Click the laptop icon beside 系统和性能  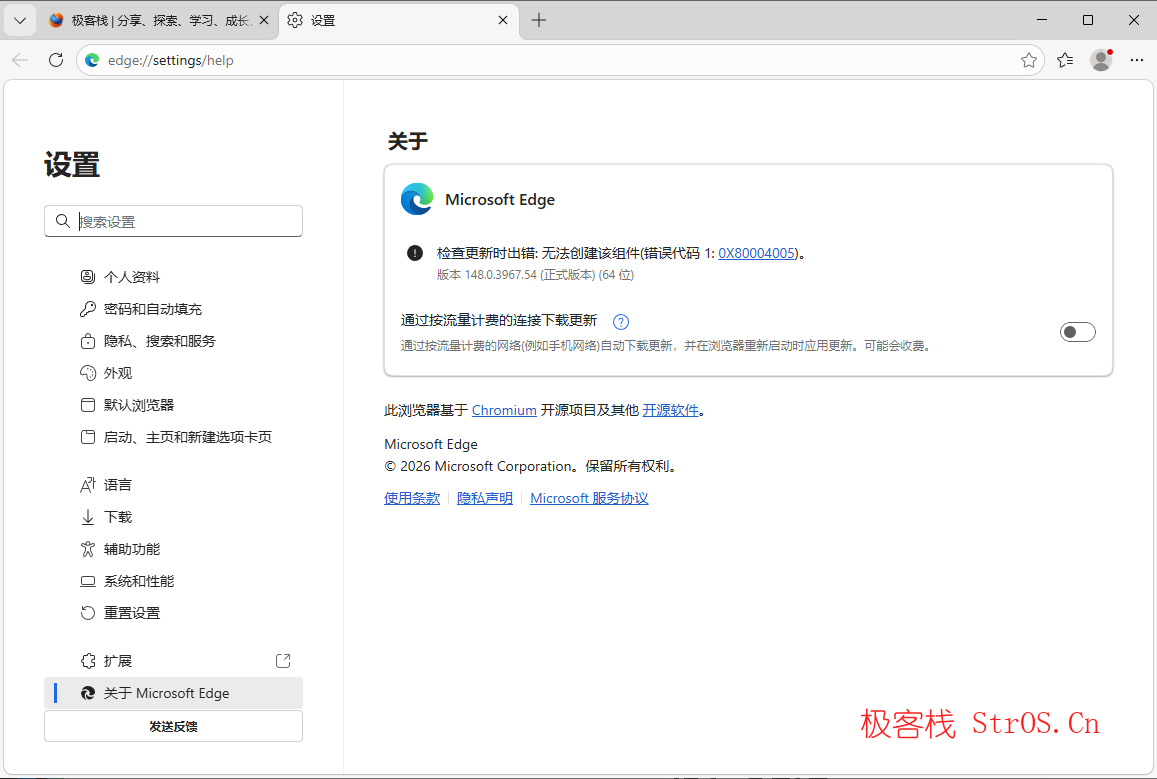click(88, 581)
